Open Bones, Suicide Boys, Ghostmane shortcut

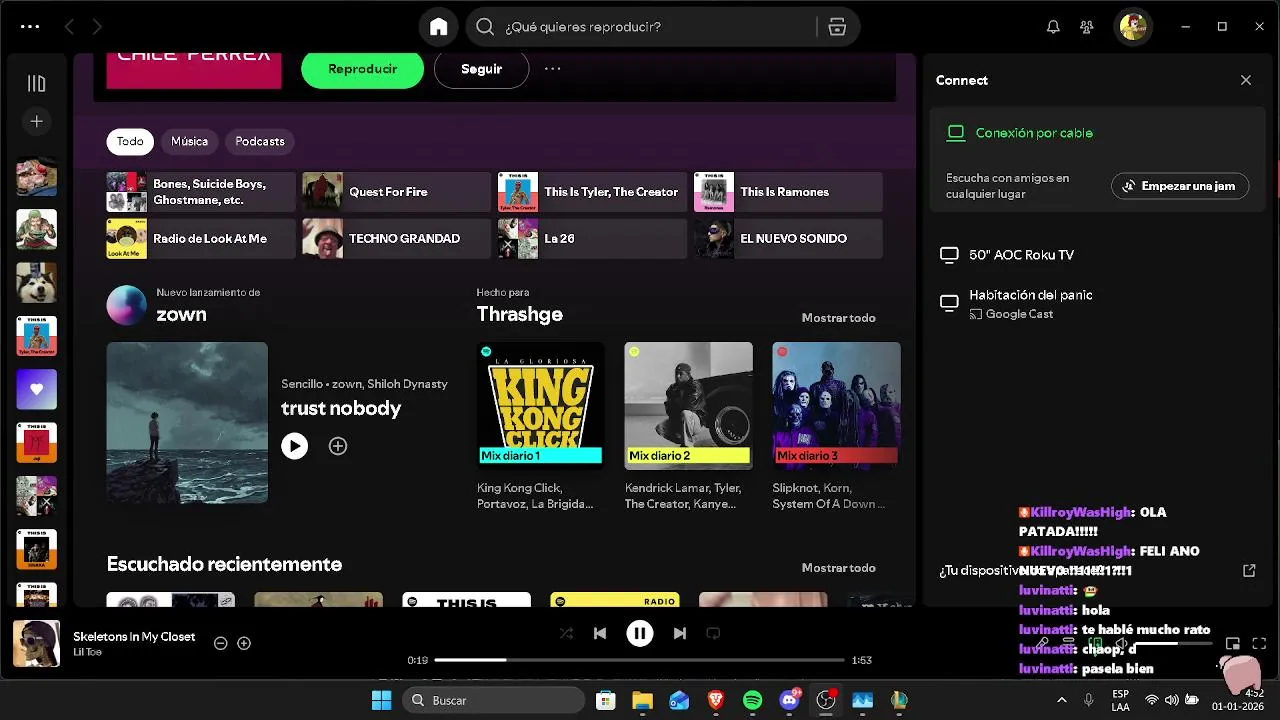(201, 192)
